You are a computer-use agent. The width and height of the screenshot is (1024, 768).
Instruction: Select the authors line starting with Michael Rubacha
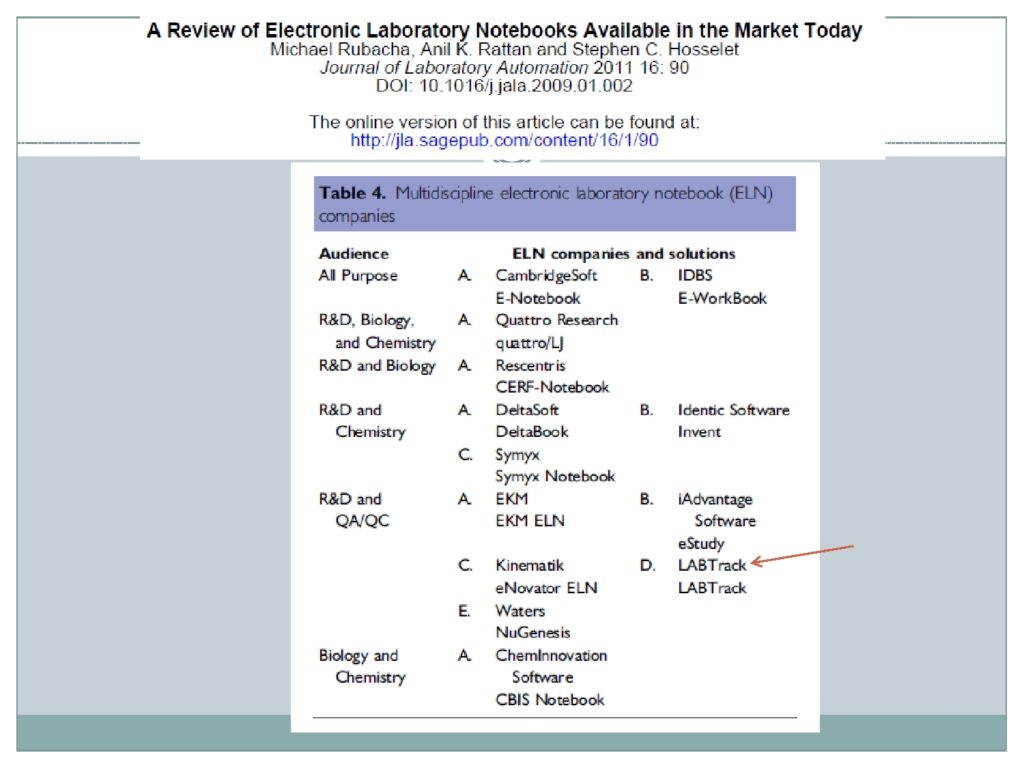504,50
